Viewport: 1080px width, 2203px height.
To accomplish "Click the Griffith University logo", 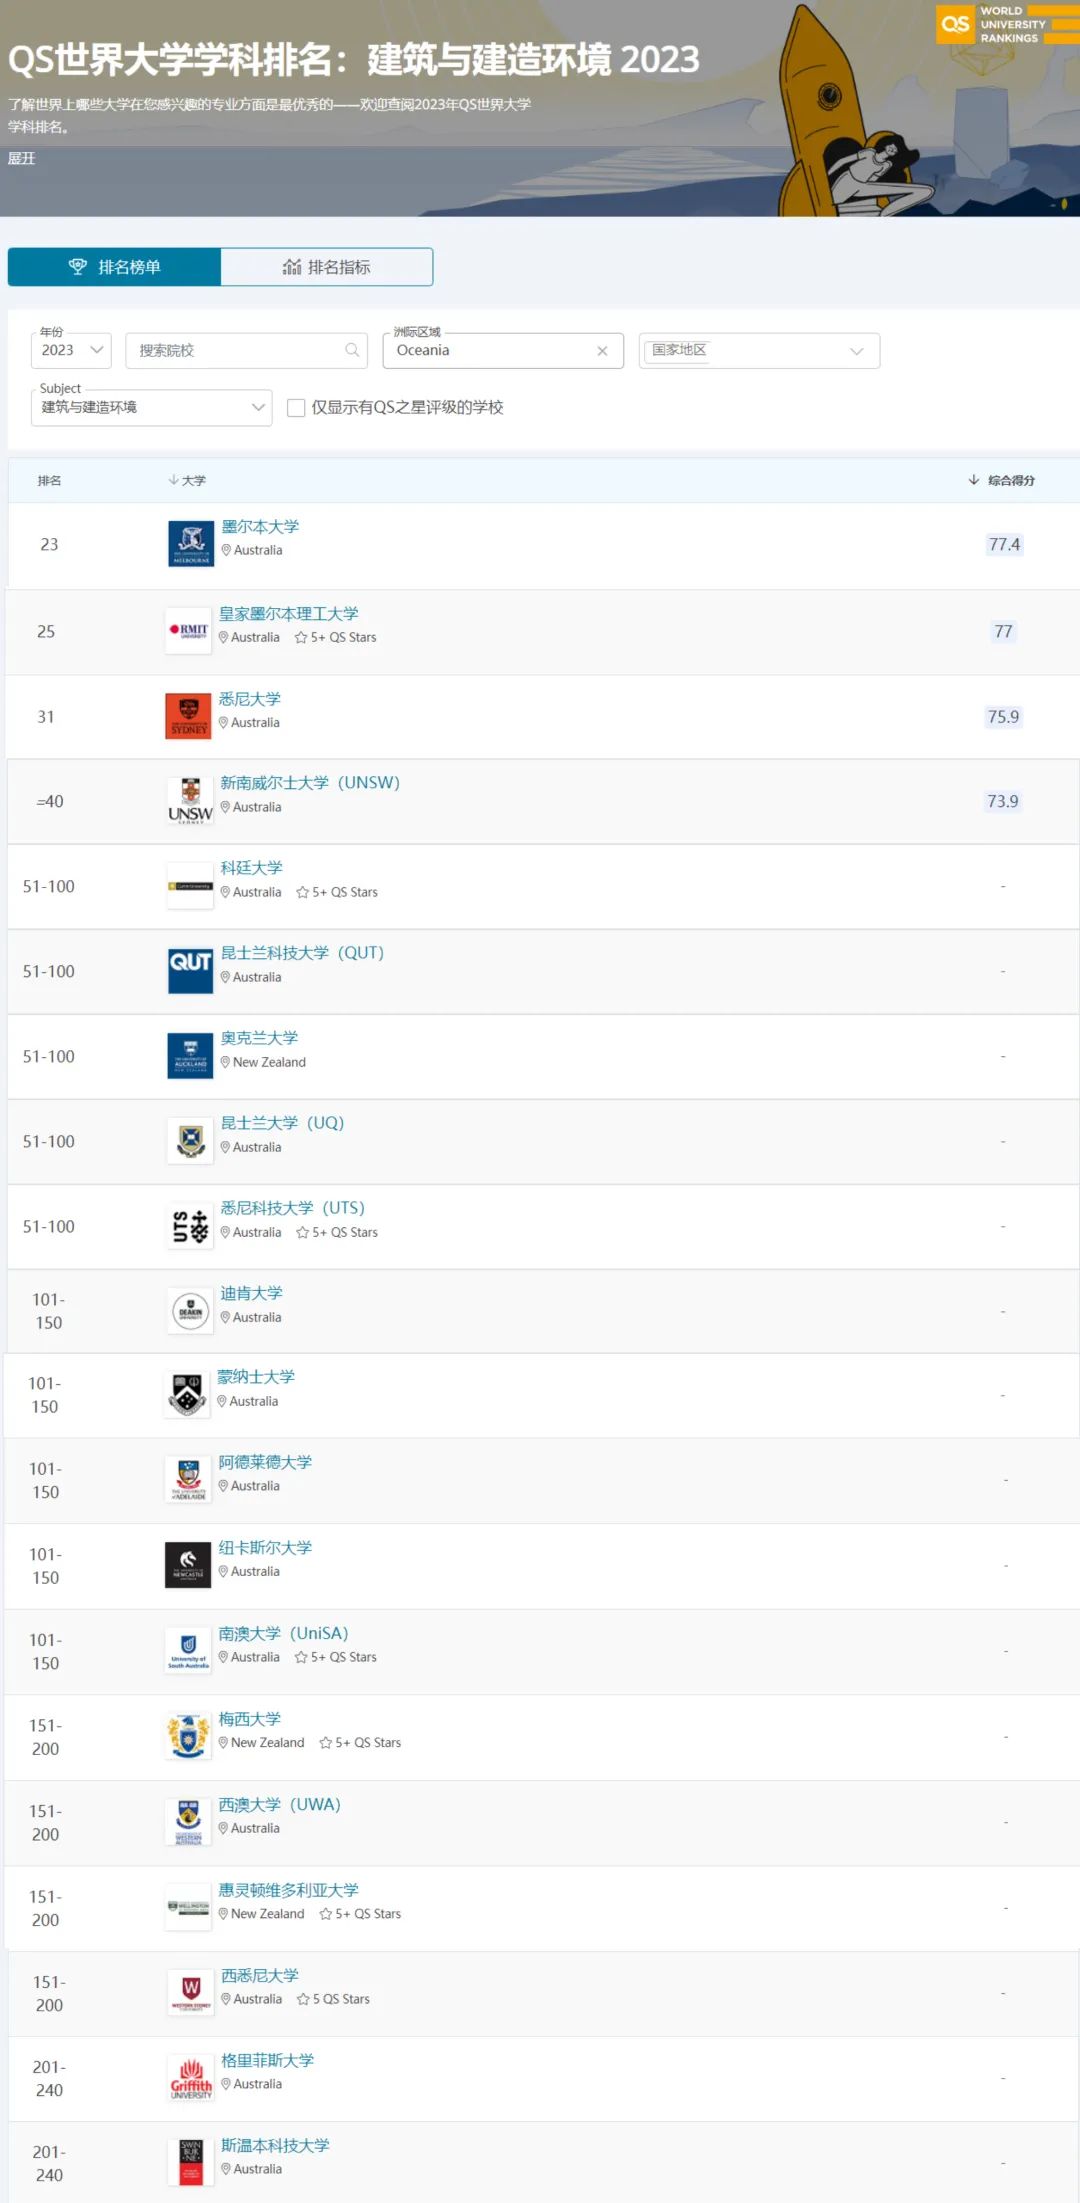I will [x=190, y=2078].
